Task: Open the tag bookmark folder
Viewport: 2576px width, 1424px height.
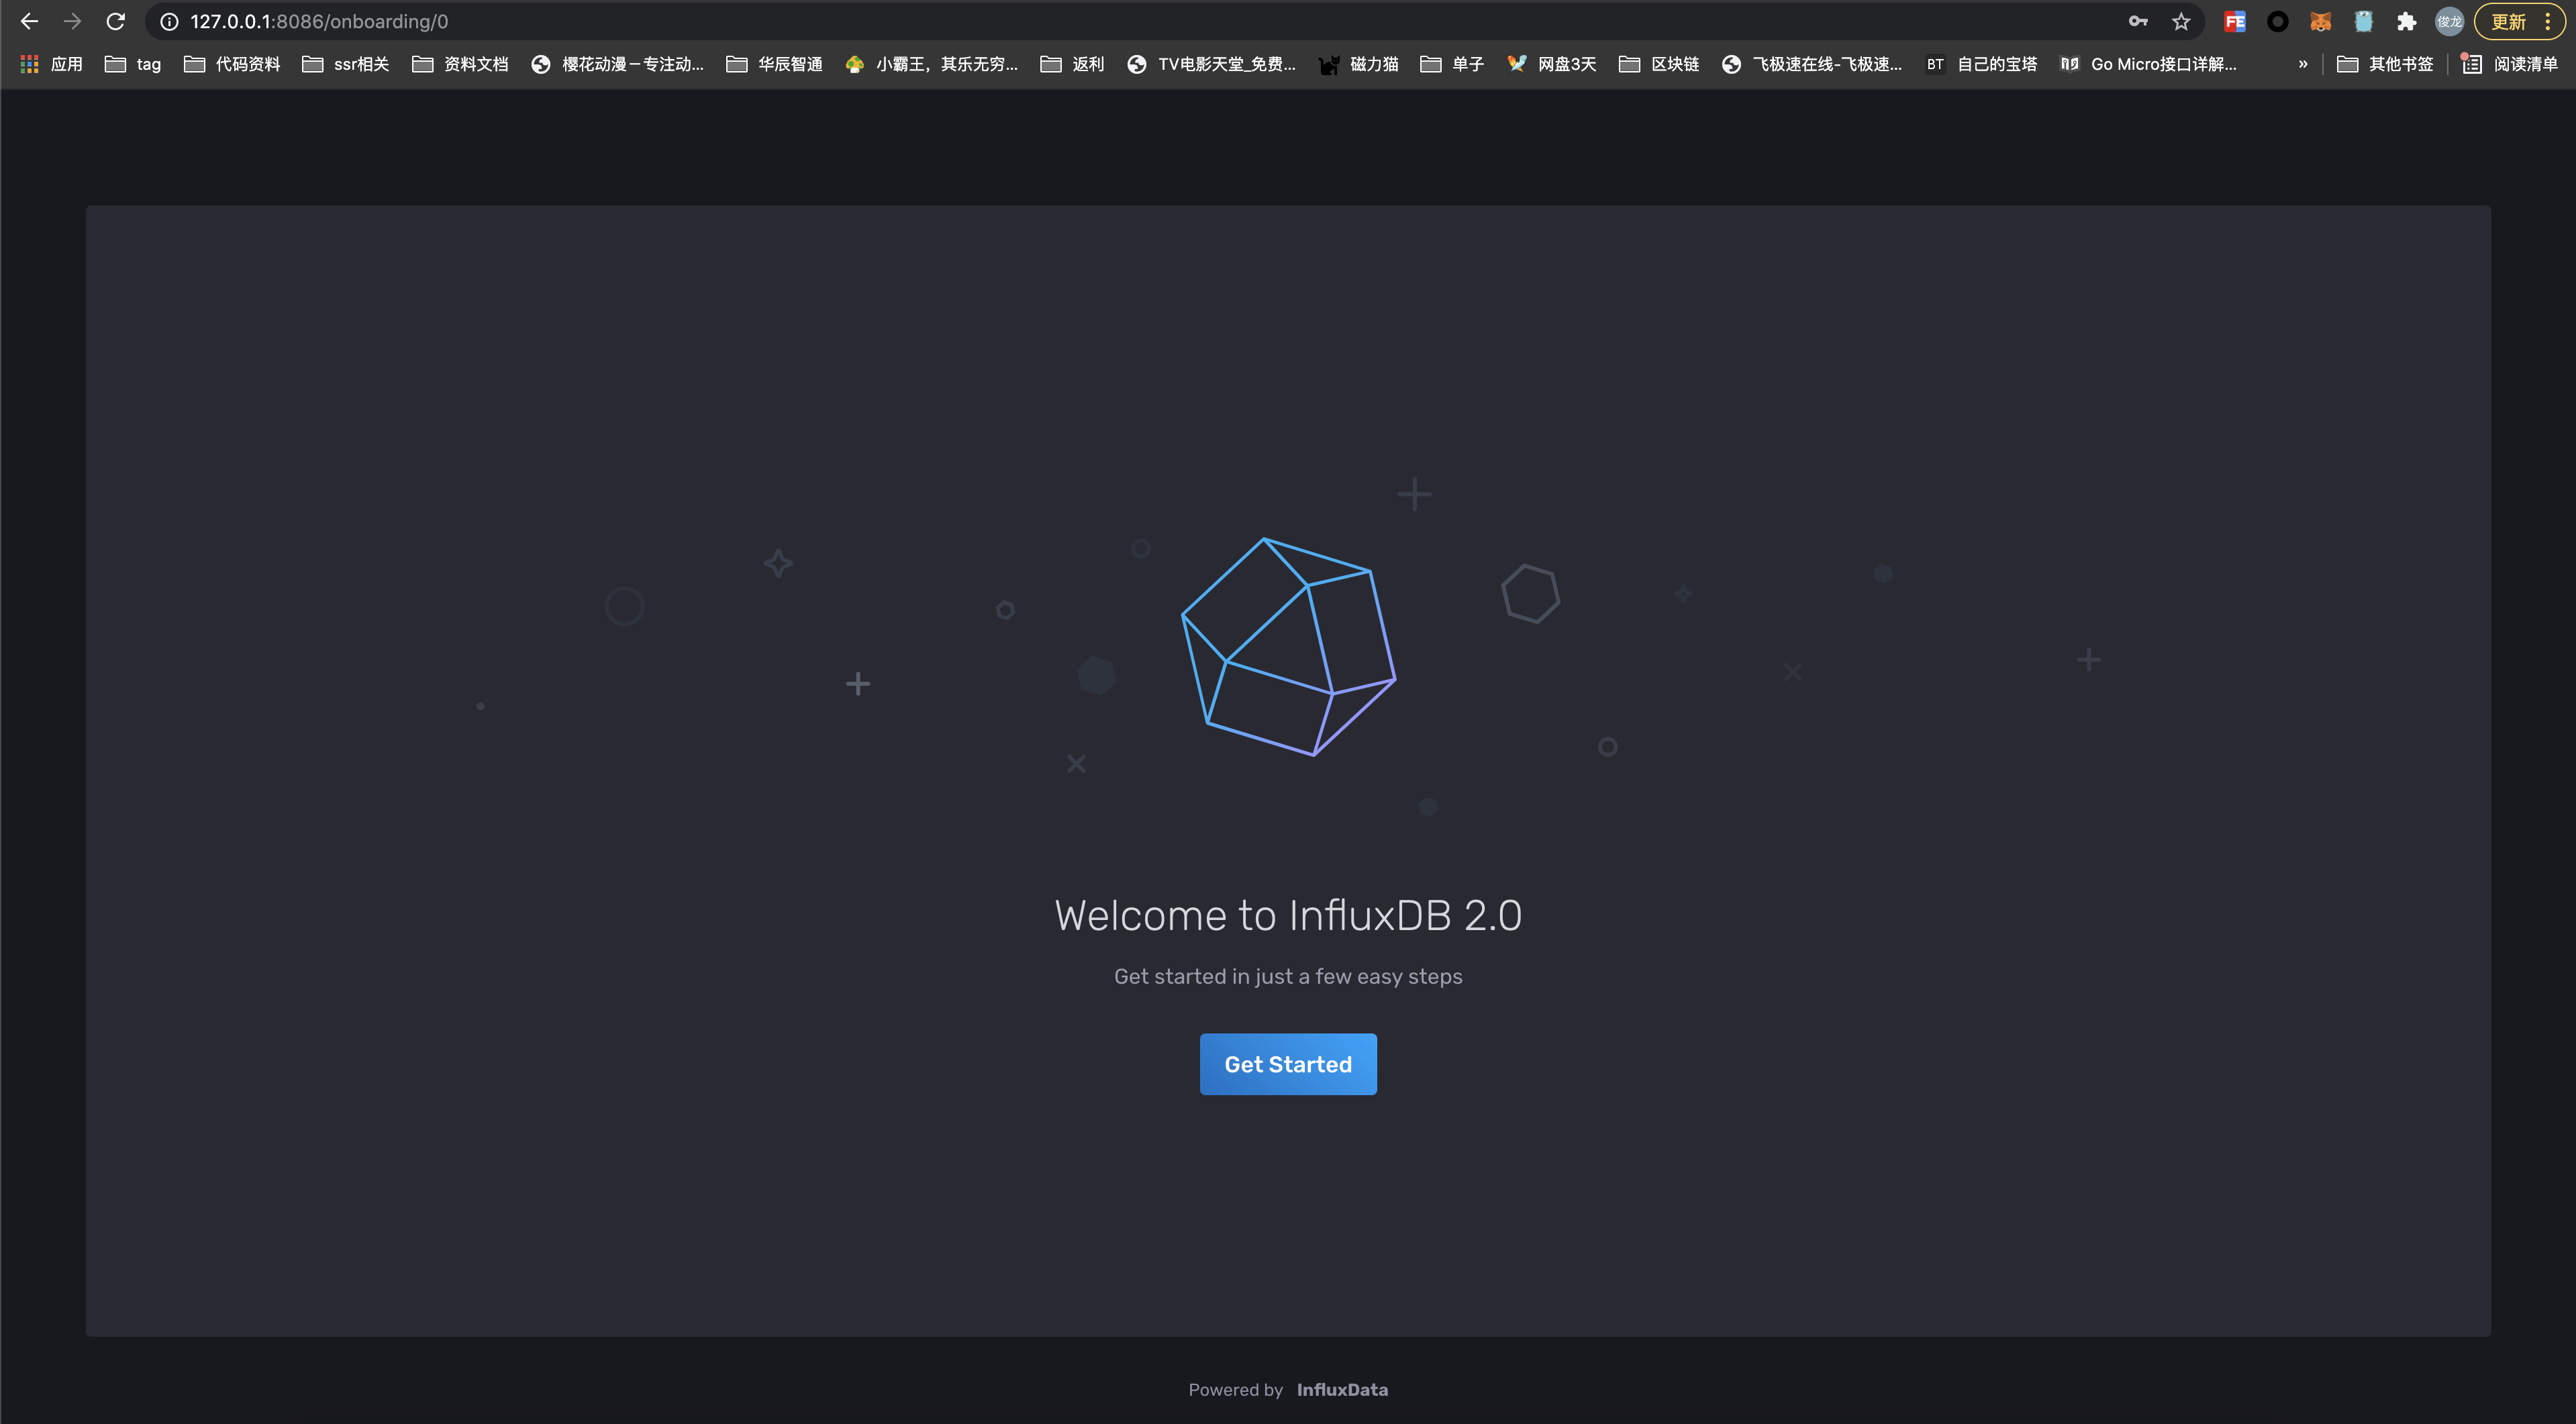Action: 133,64
